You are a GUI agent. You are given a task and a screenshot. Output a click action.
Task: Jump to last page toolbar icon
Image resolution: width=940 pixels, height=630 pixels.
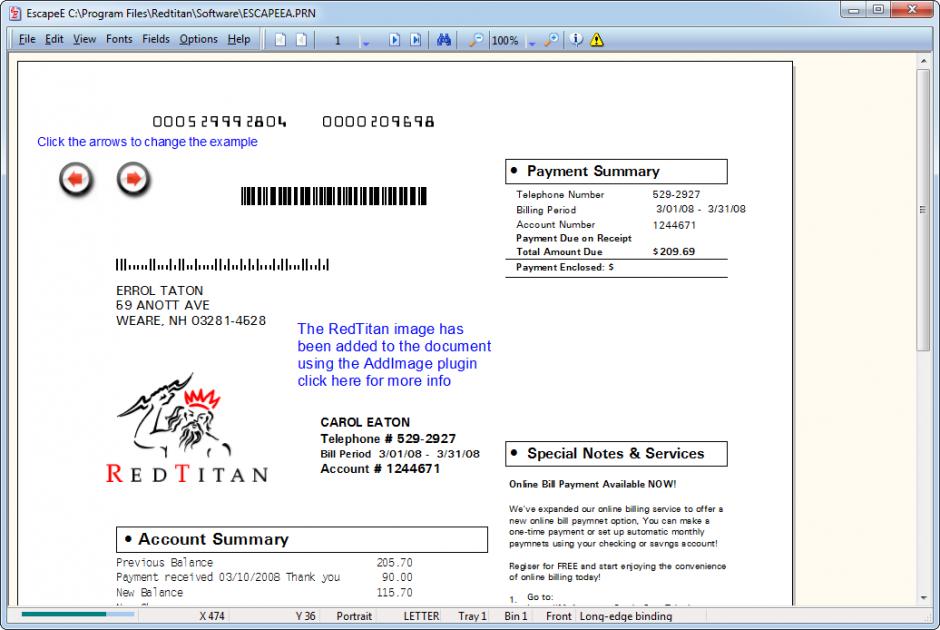click(x=415, y=40)
